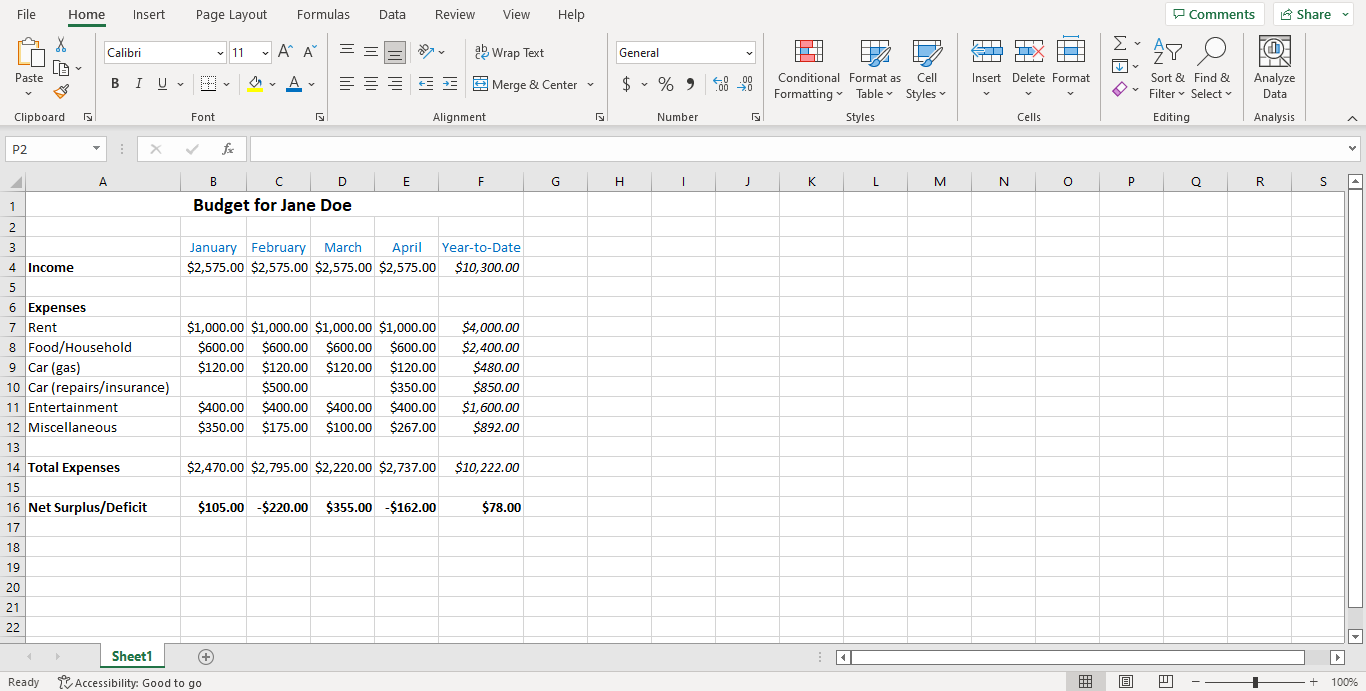Apply middle vertical alignment

point(371,52)
